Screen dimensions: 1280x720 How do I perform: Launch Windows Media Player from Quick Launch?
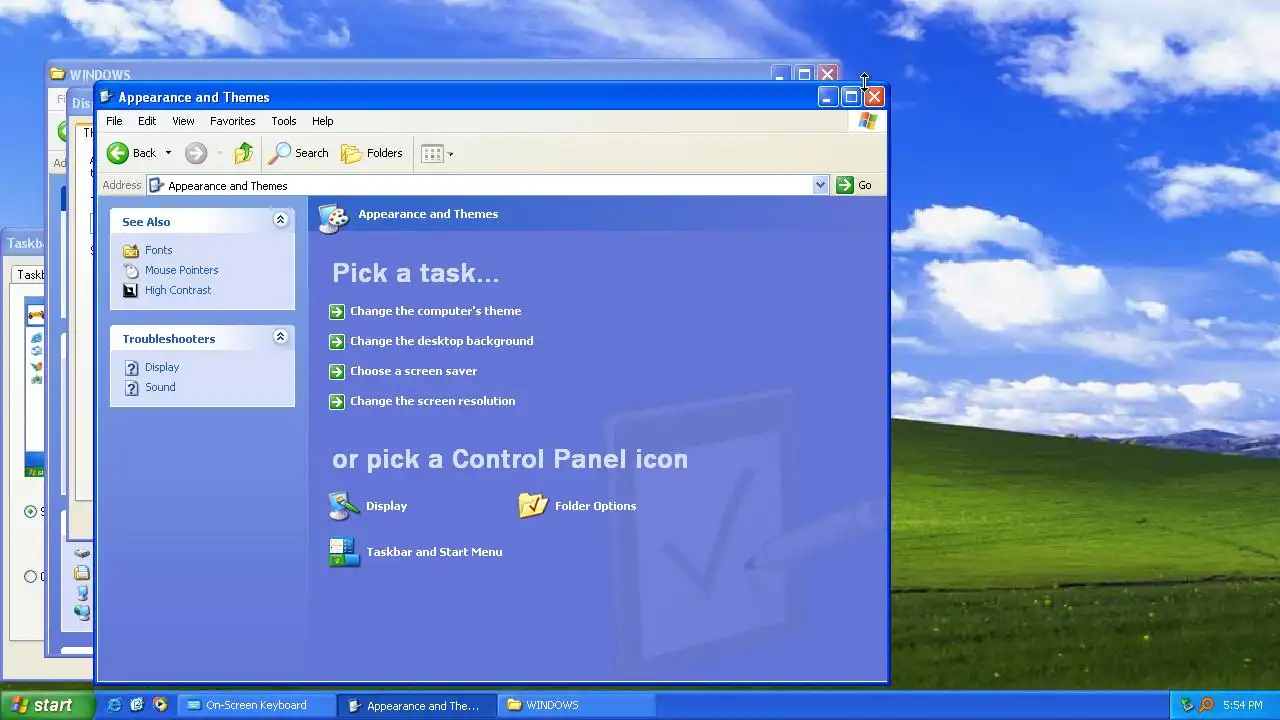pyautogui.click(x=160, y=705)
